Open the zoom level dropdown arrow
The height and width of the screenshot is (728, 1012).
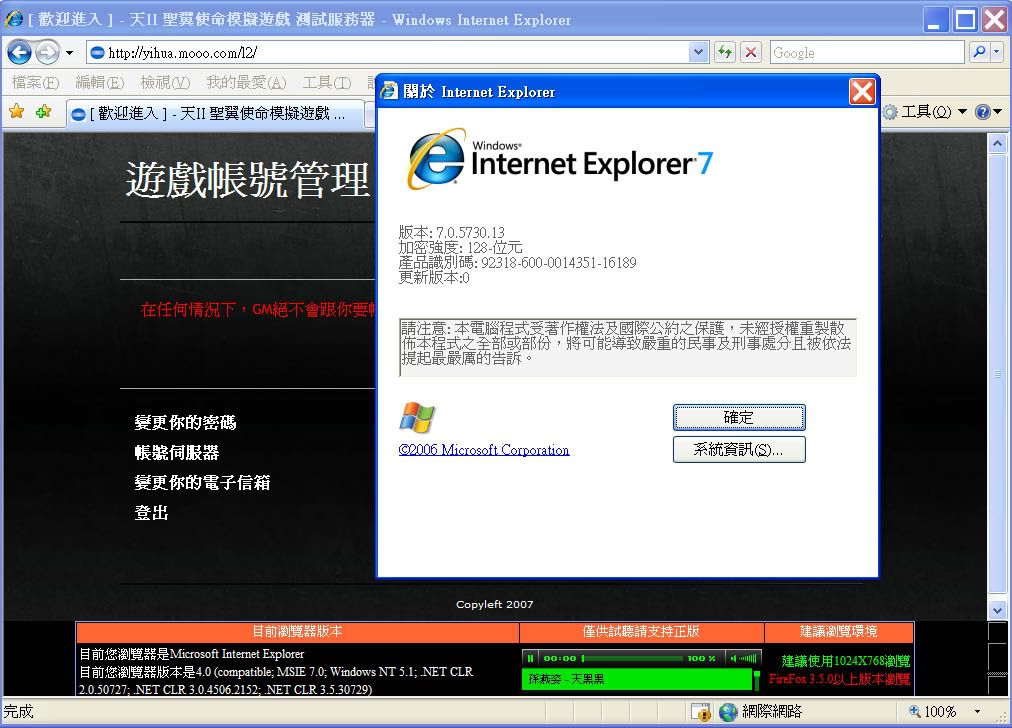977,712
